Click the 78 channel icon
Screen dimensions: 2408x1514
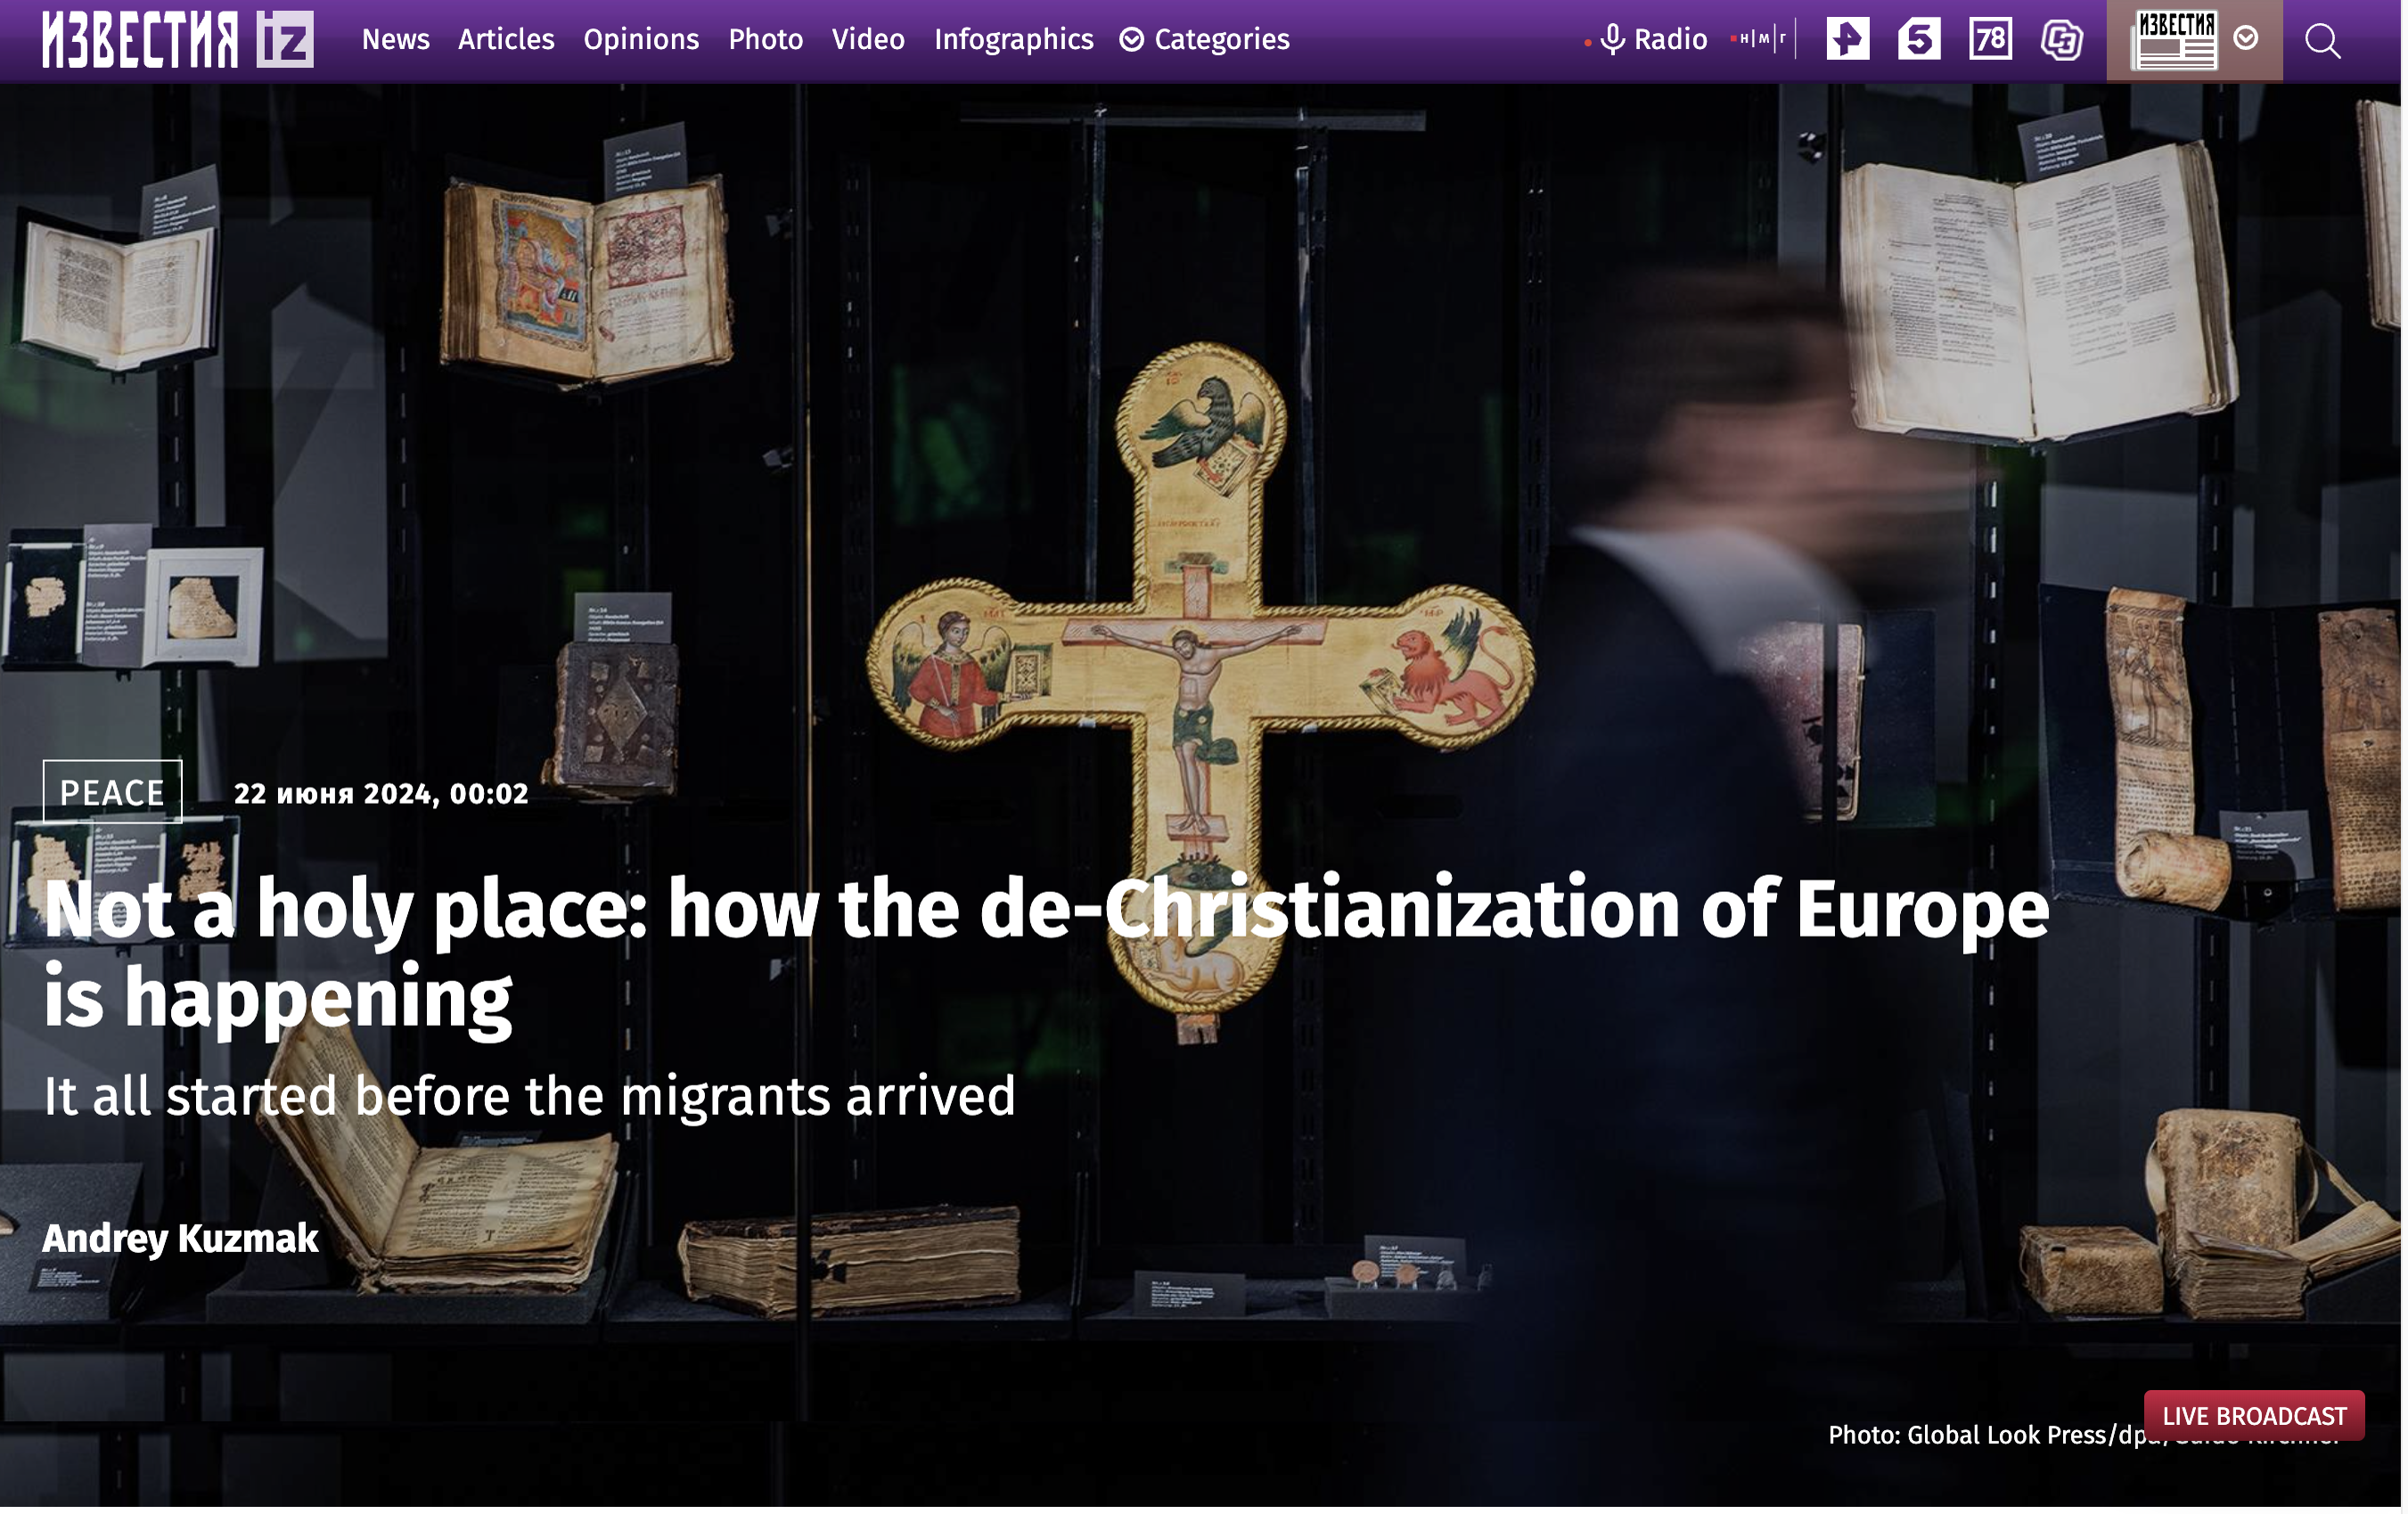[x=1990, y=40]
